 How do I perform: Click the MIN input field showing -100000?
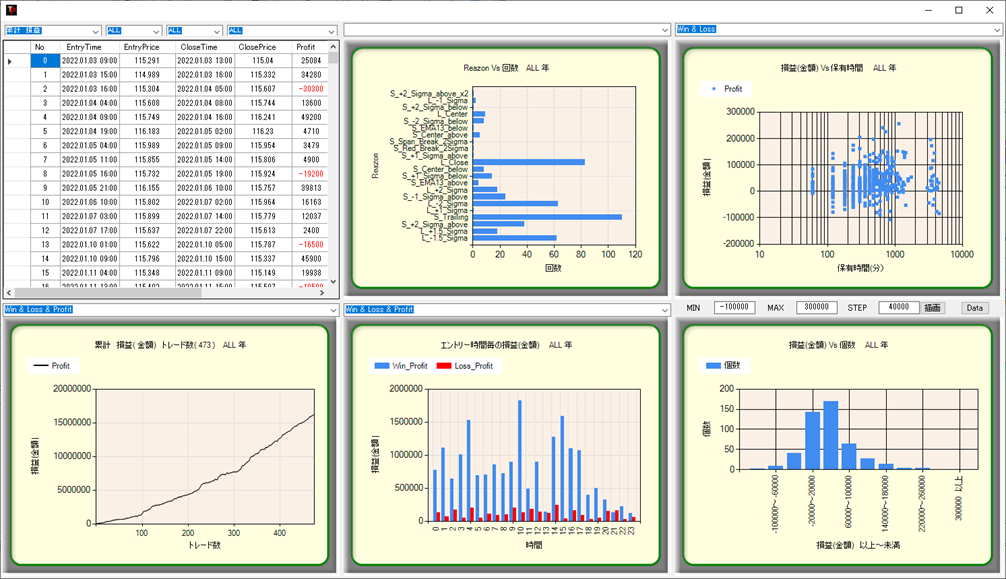(734, 308)
